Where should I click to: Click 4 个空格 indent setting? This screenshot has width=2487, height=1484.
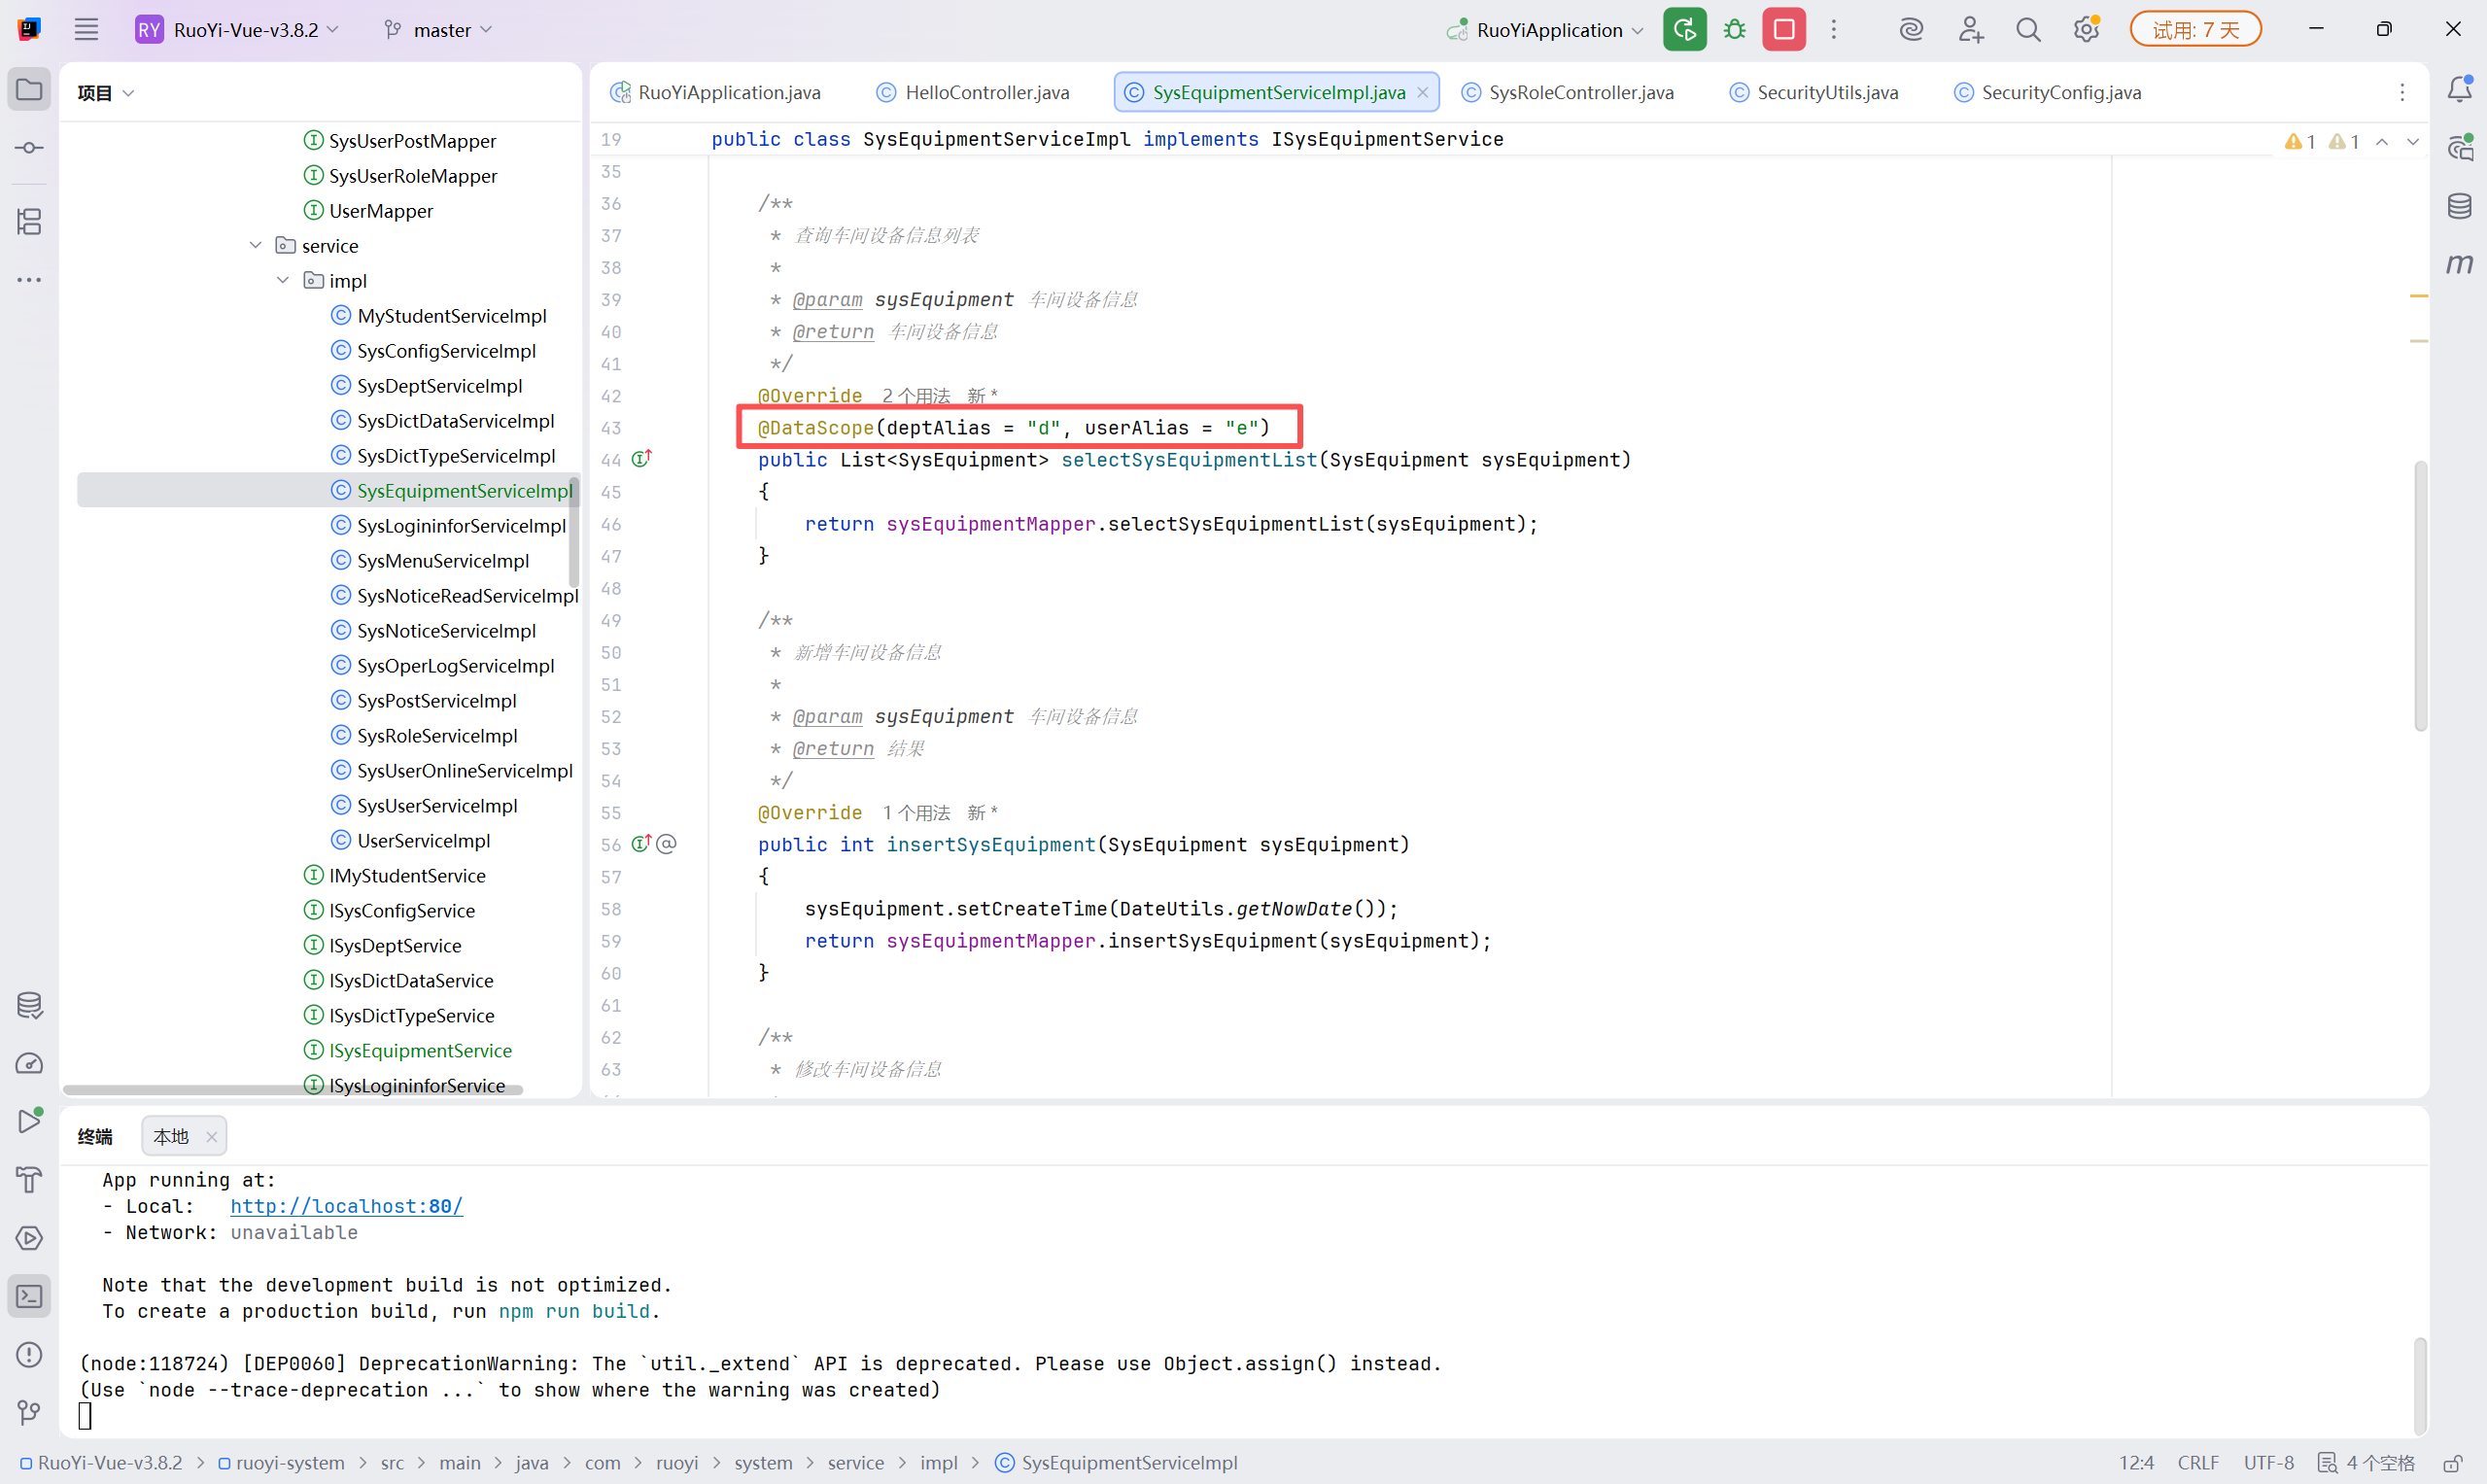click(x=2366, y=1463)
